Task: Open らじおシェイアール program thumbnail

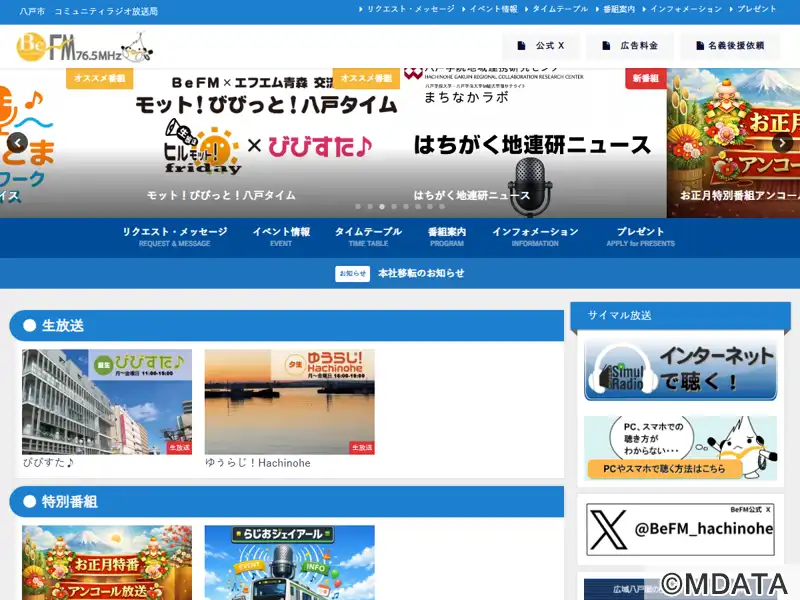Action: point(289,563)
